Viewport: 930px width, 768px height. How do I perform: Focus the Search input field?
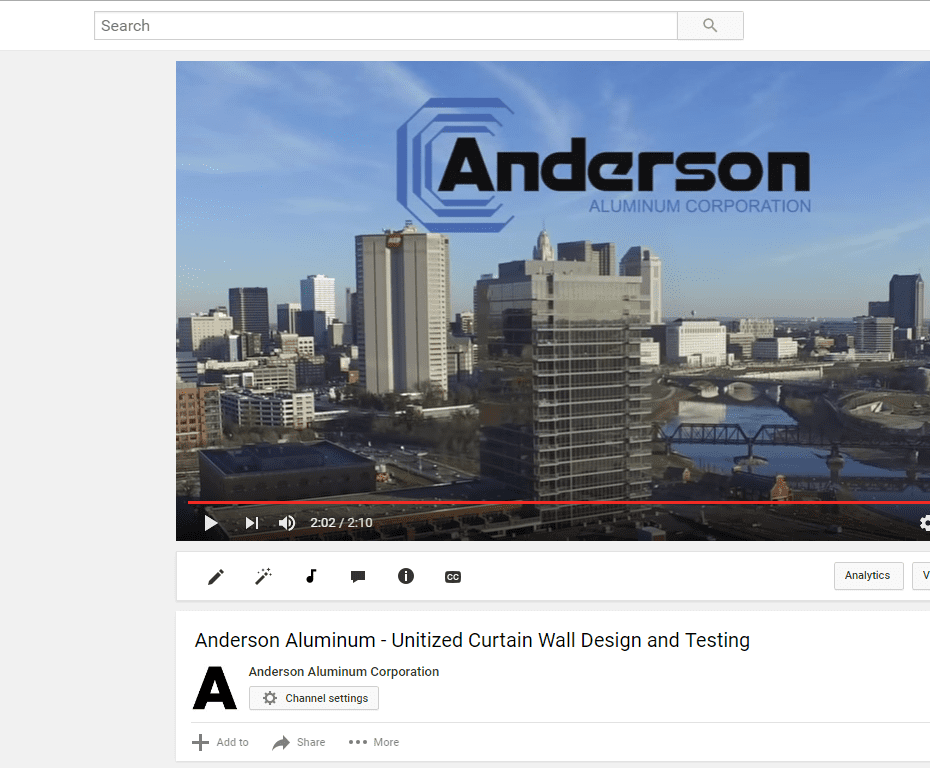[386, 26]
